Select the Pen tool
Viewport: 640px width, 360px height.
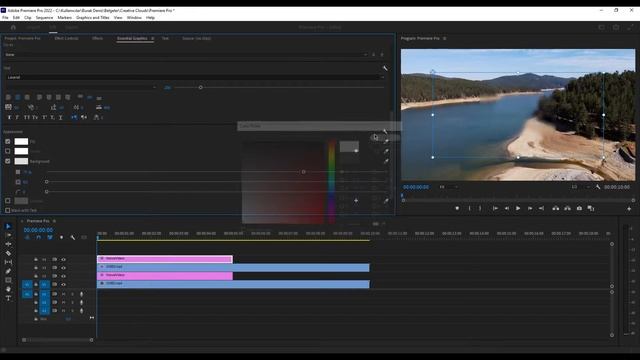tap(8, 271)
